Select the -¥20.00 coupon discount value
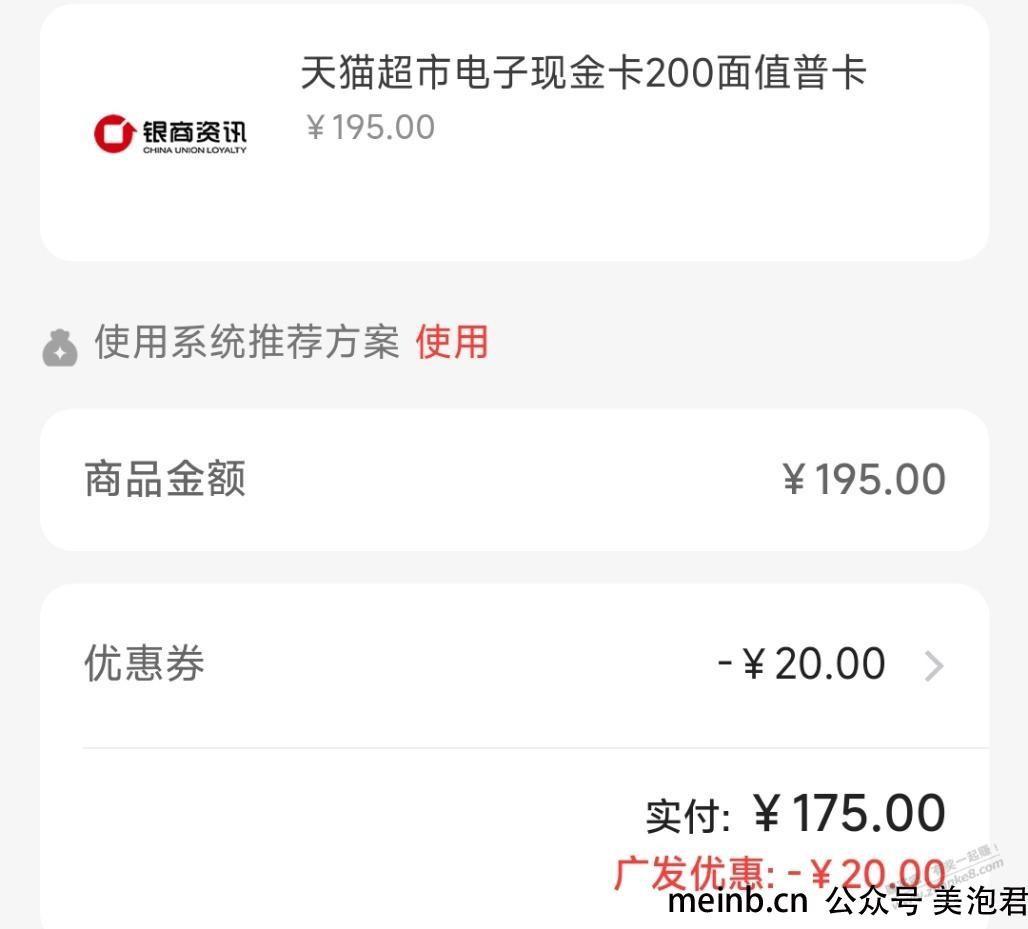 click(x=801, y=663)
